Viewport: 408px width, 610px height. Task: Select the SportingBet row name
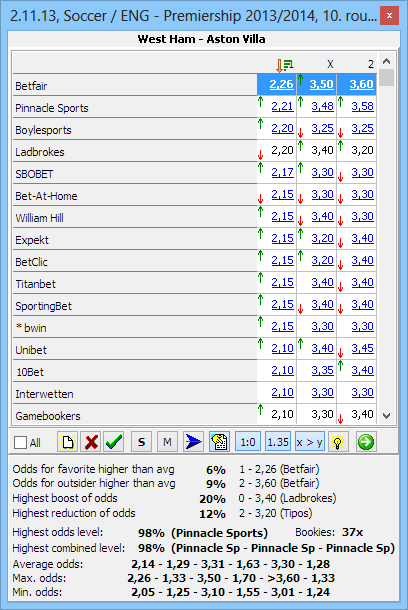pyautogui.click(x=44, y=306)
